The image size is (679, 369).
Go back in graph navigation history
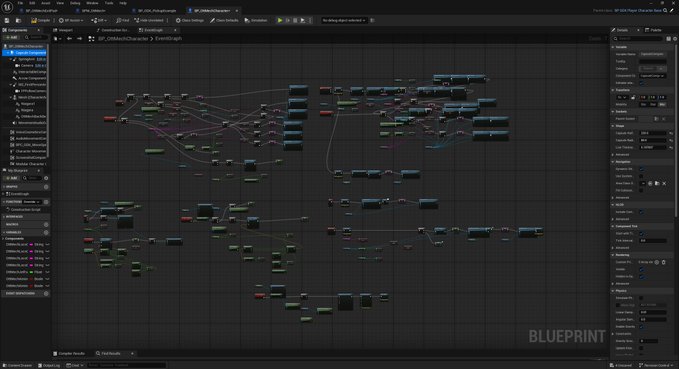point(69,39)
